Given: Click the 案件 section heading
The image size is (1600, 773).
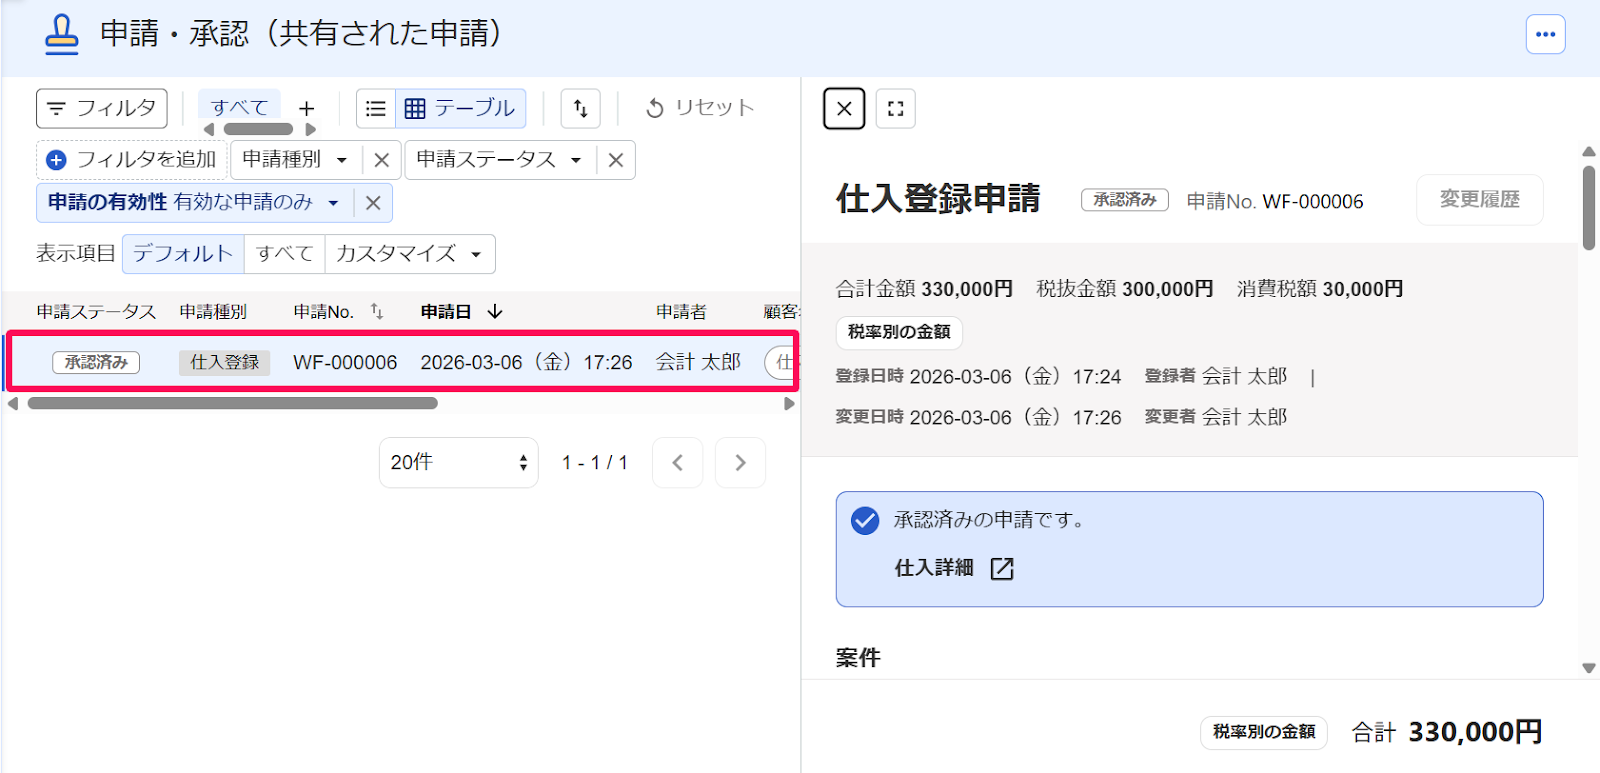Looking at the screenshot, I should coord(858,657).
